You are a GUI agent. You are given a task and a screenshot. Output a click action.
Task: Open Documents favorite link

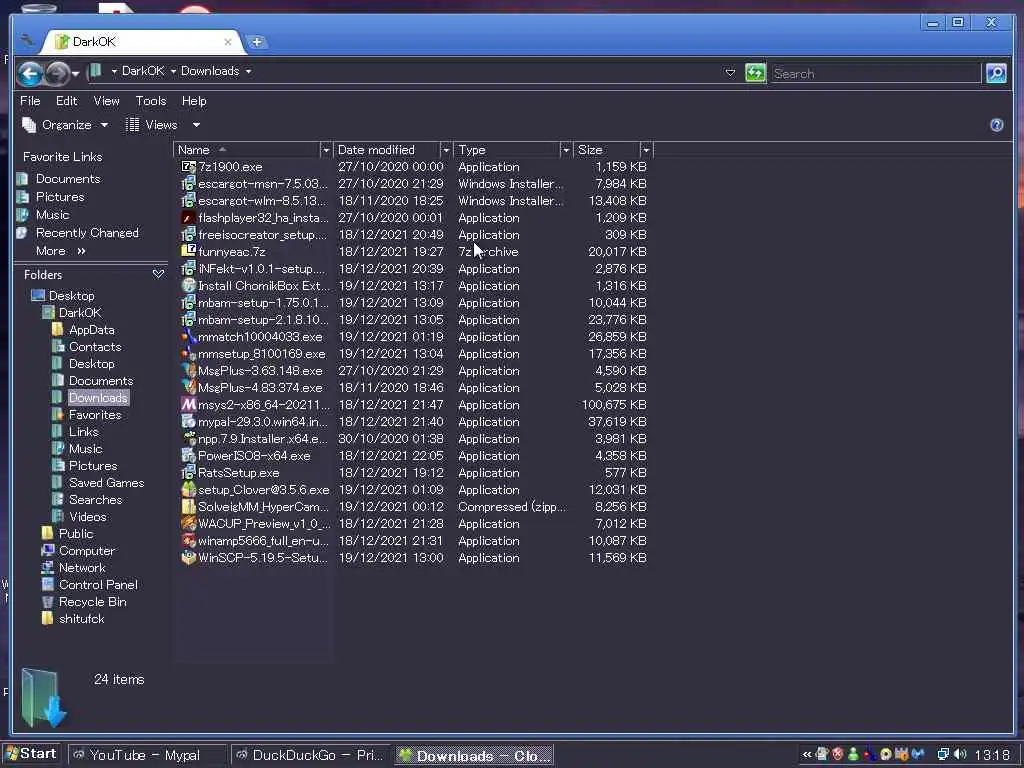click(68, 178)
